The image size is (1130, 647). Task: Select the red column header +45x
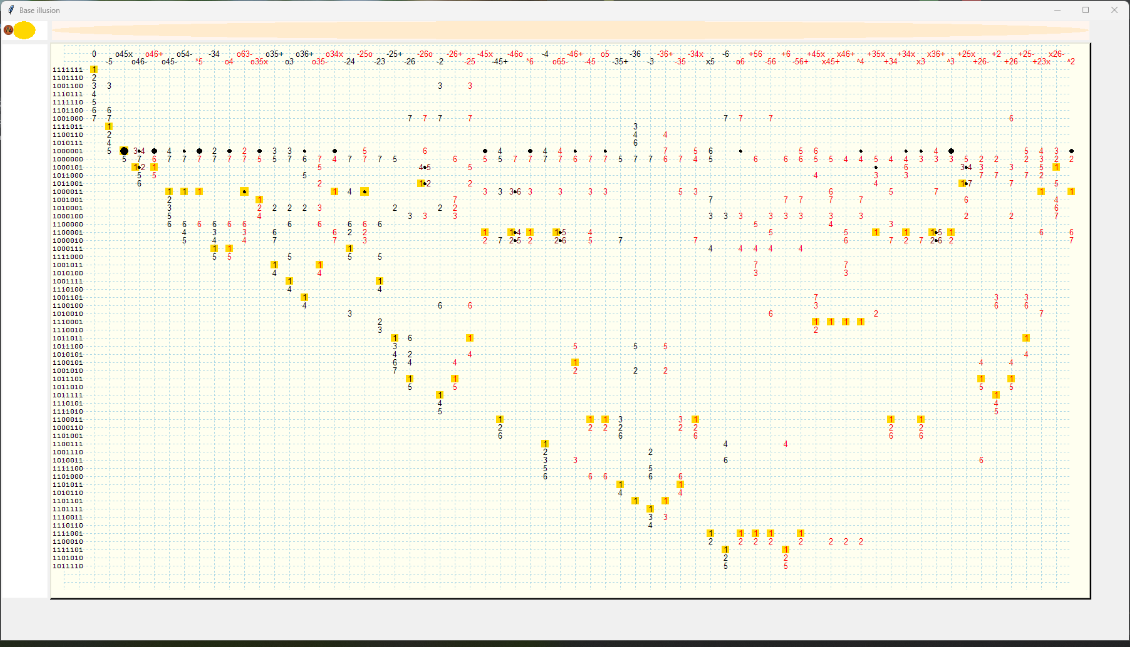click(x=816, y=54)
